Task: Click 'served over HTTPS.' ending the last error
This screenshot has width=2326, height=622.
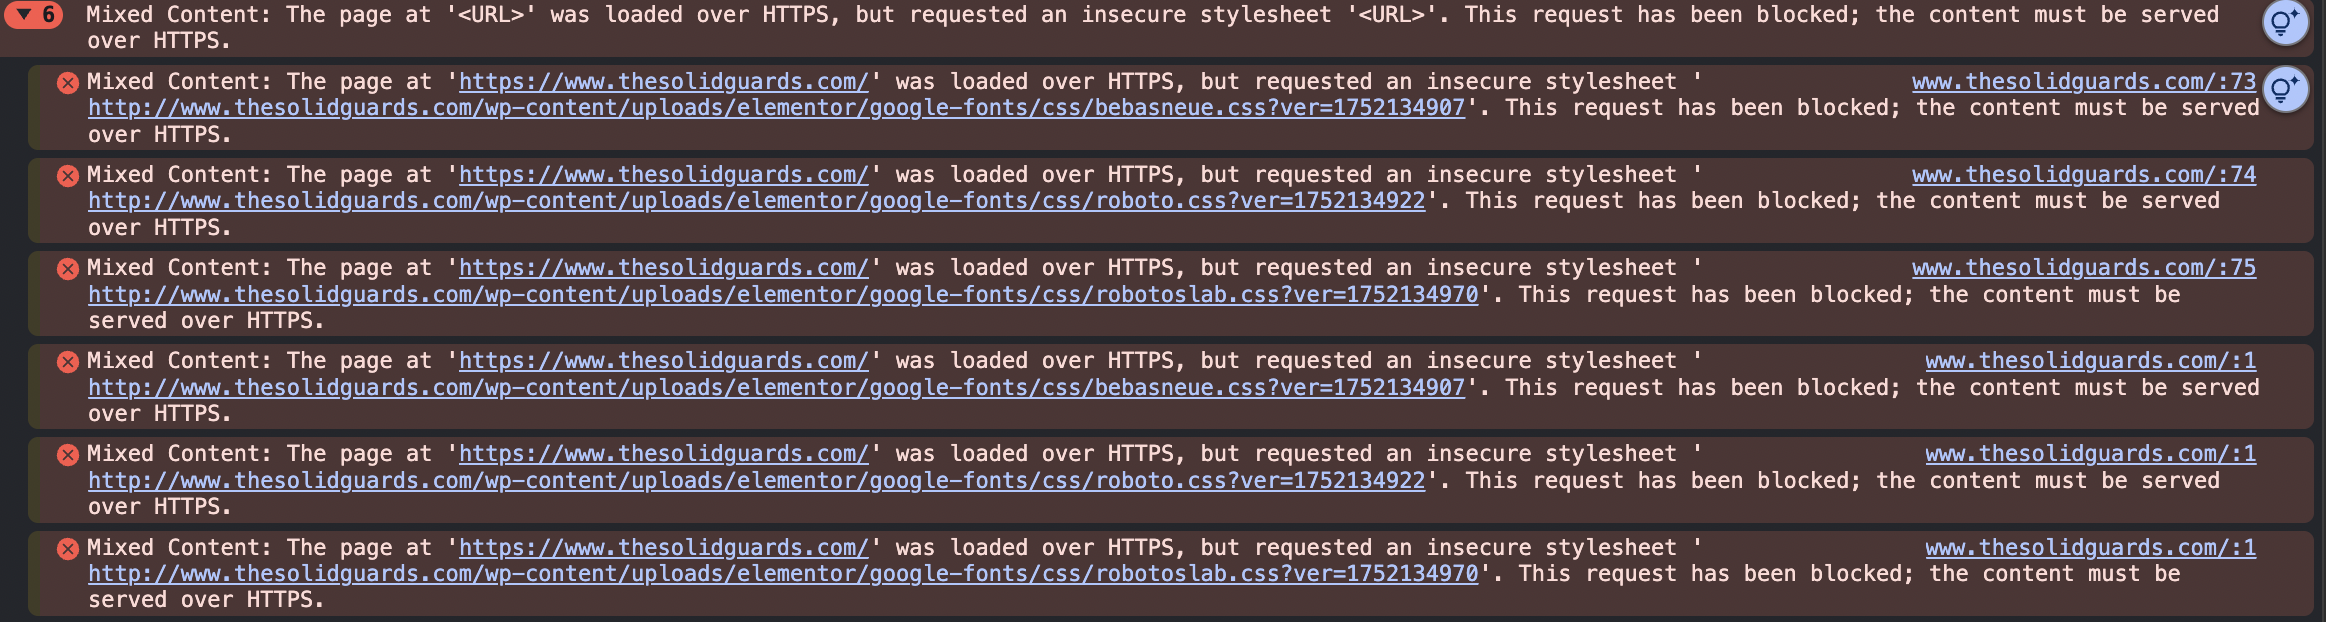Action: [x=206, y=600]
